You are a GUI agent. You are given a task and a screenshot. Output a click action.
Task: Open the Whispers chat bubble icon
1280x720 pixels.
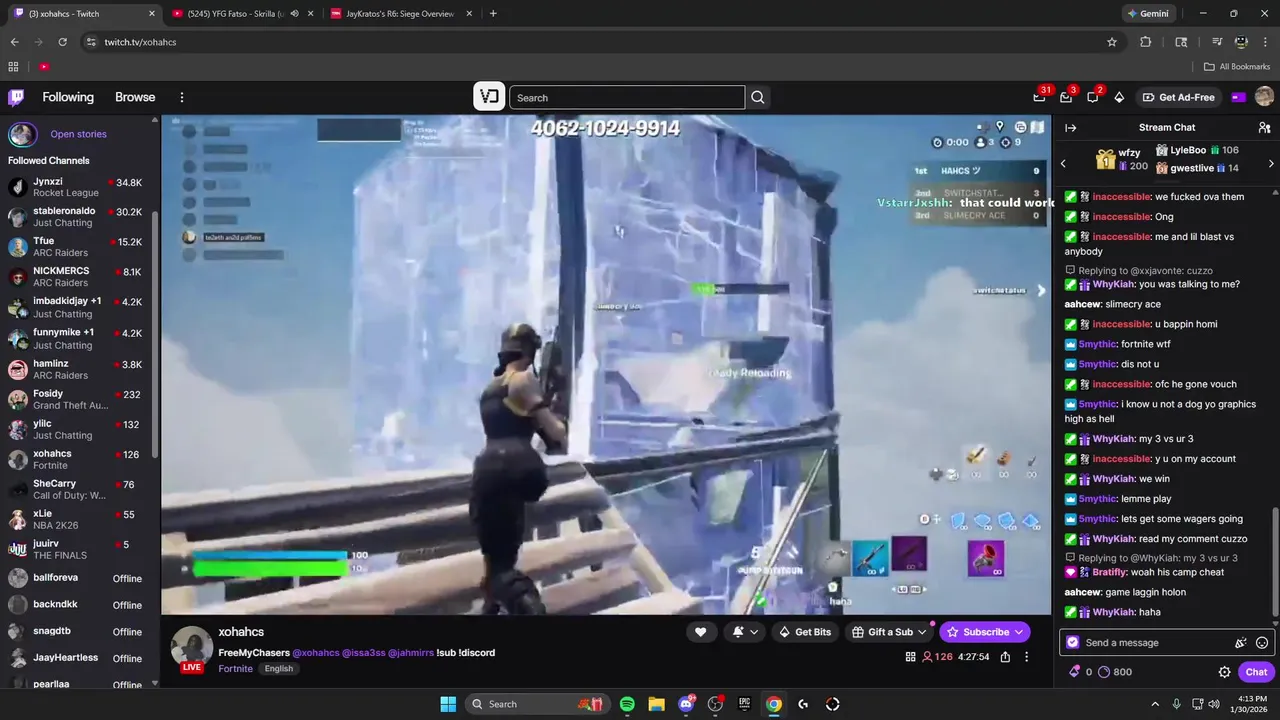click(x=1093, y=97)
